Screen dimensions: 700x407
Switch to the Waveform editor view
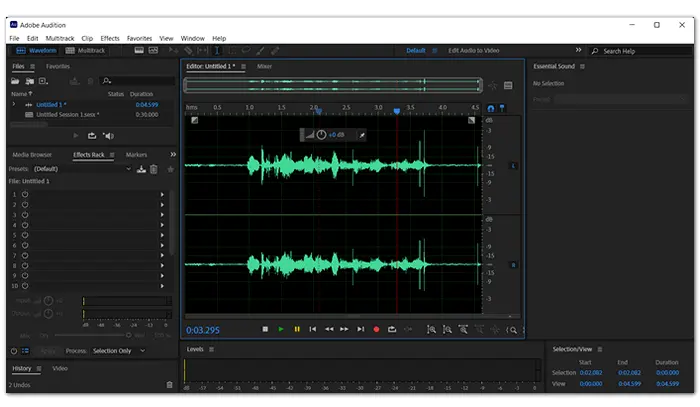36,50
